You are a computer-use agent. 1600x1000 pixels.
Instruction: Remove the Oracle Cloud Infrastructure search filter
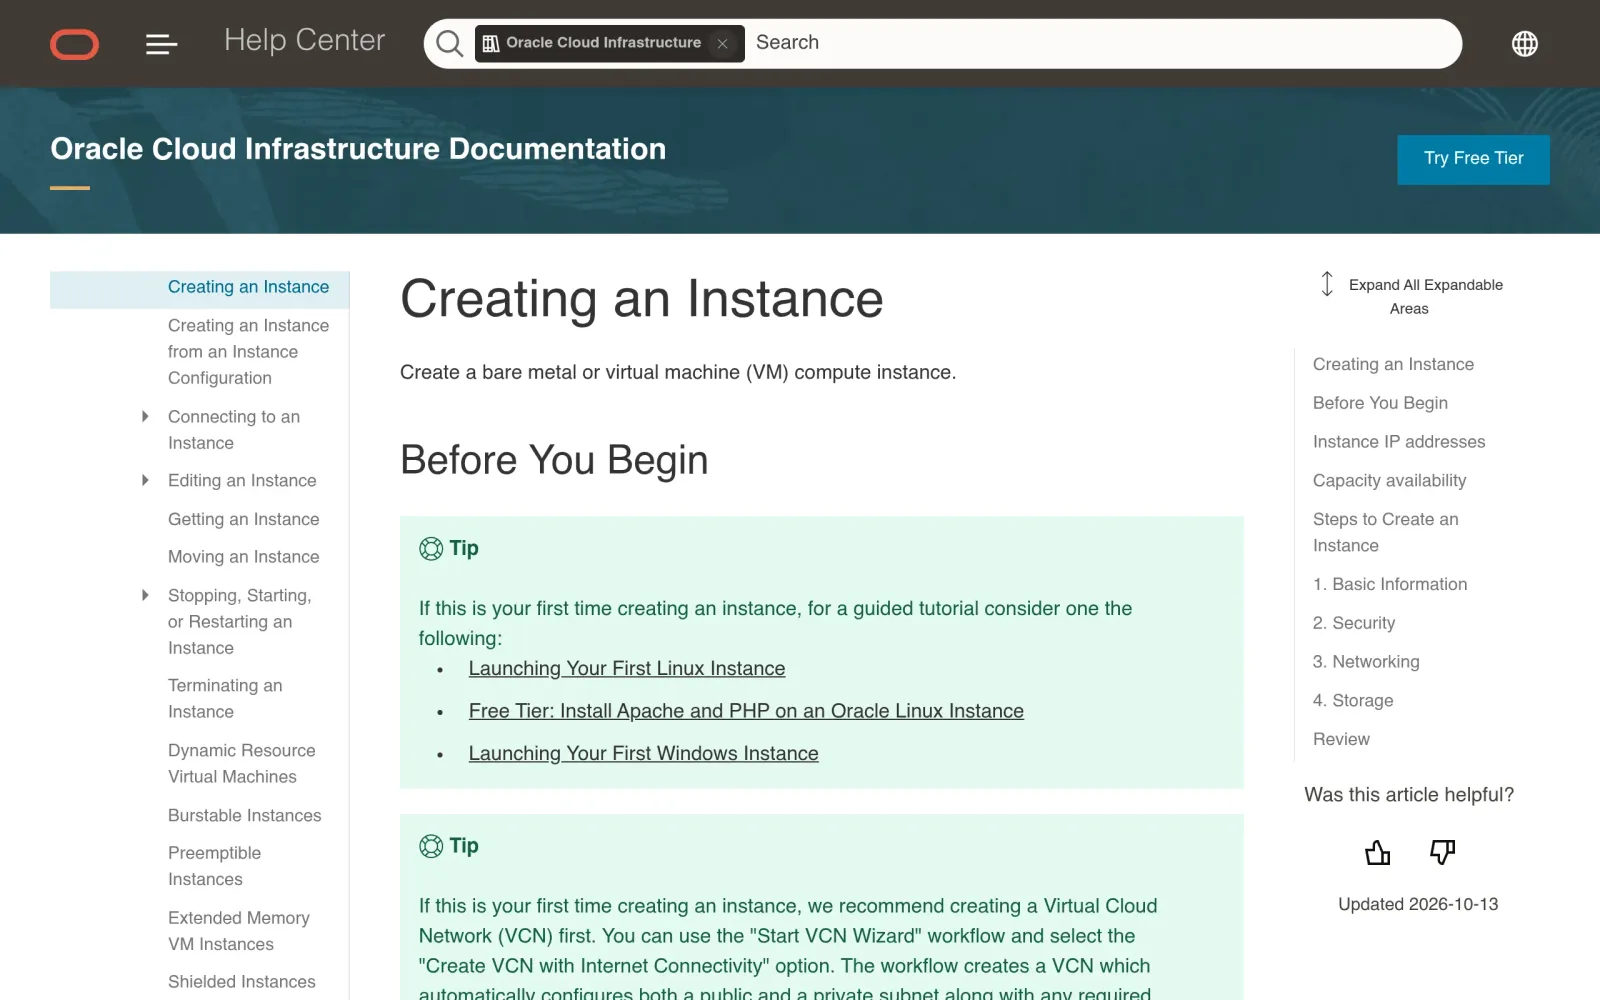click(x=722, y=44)
